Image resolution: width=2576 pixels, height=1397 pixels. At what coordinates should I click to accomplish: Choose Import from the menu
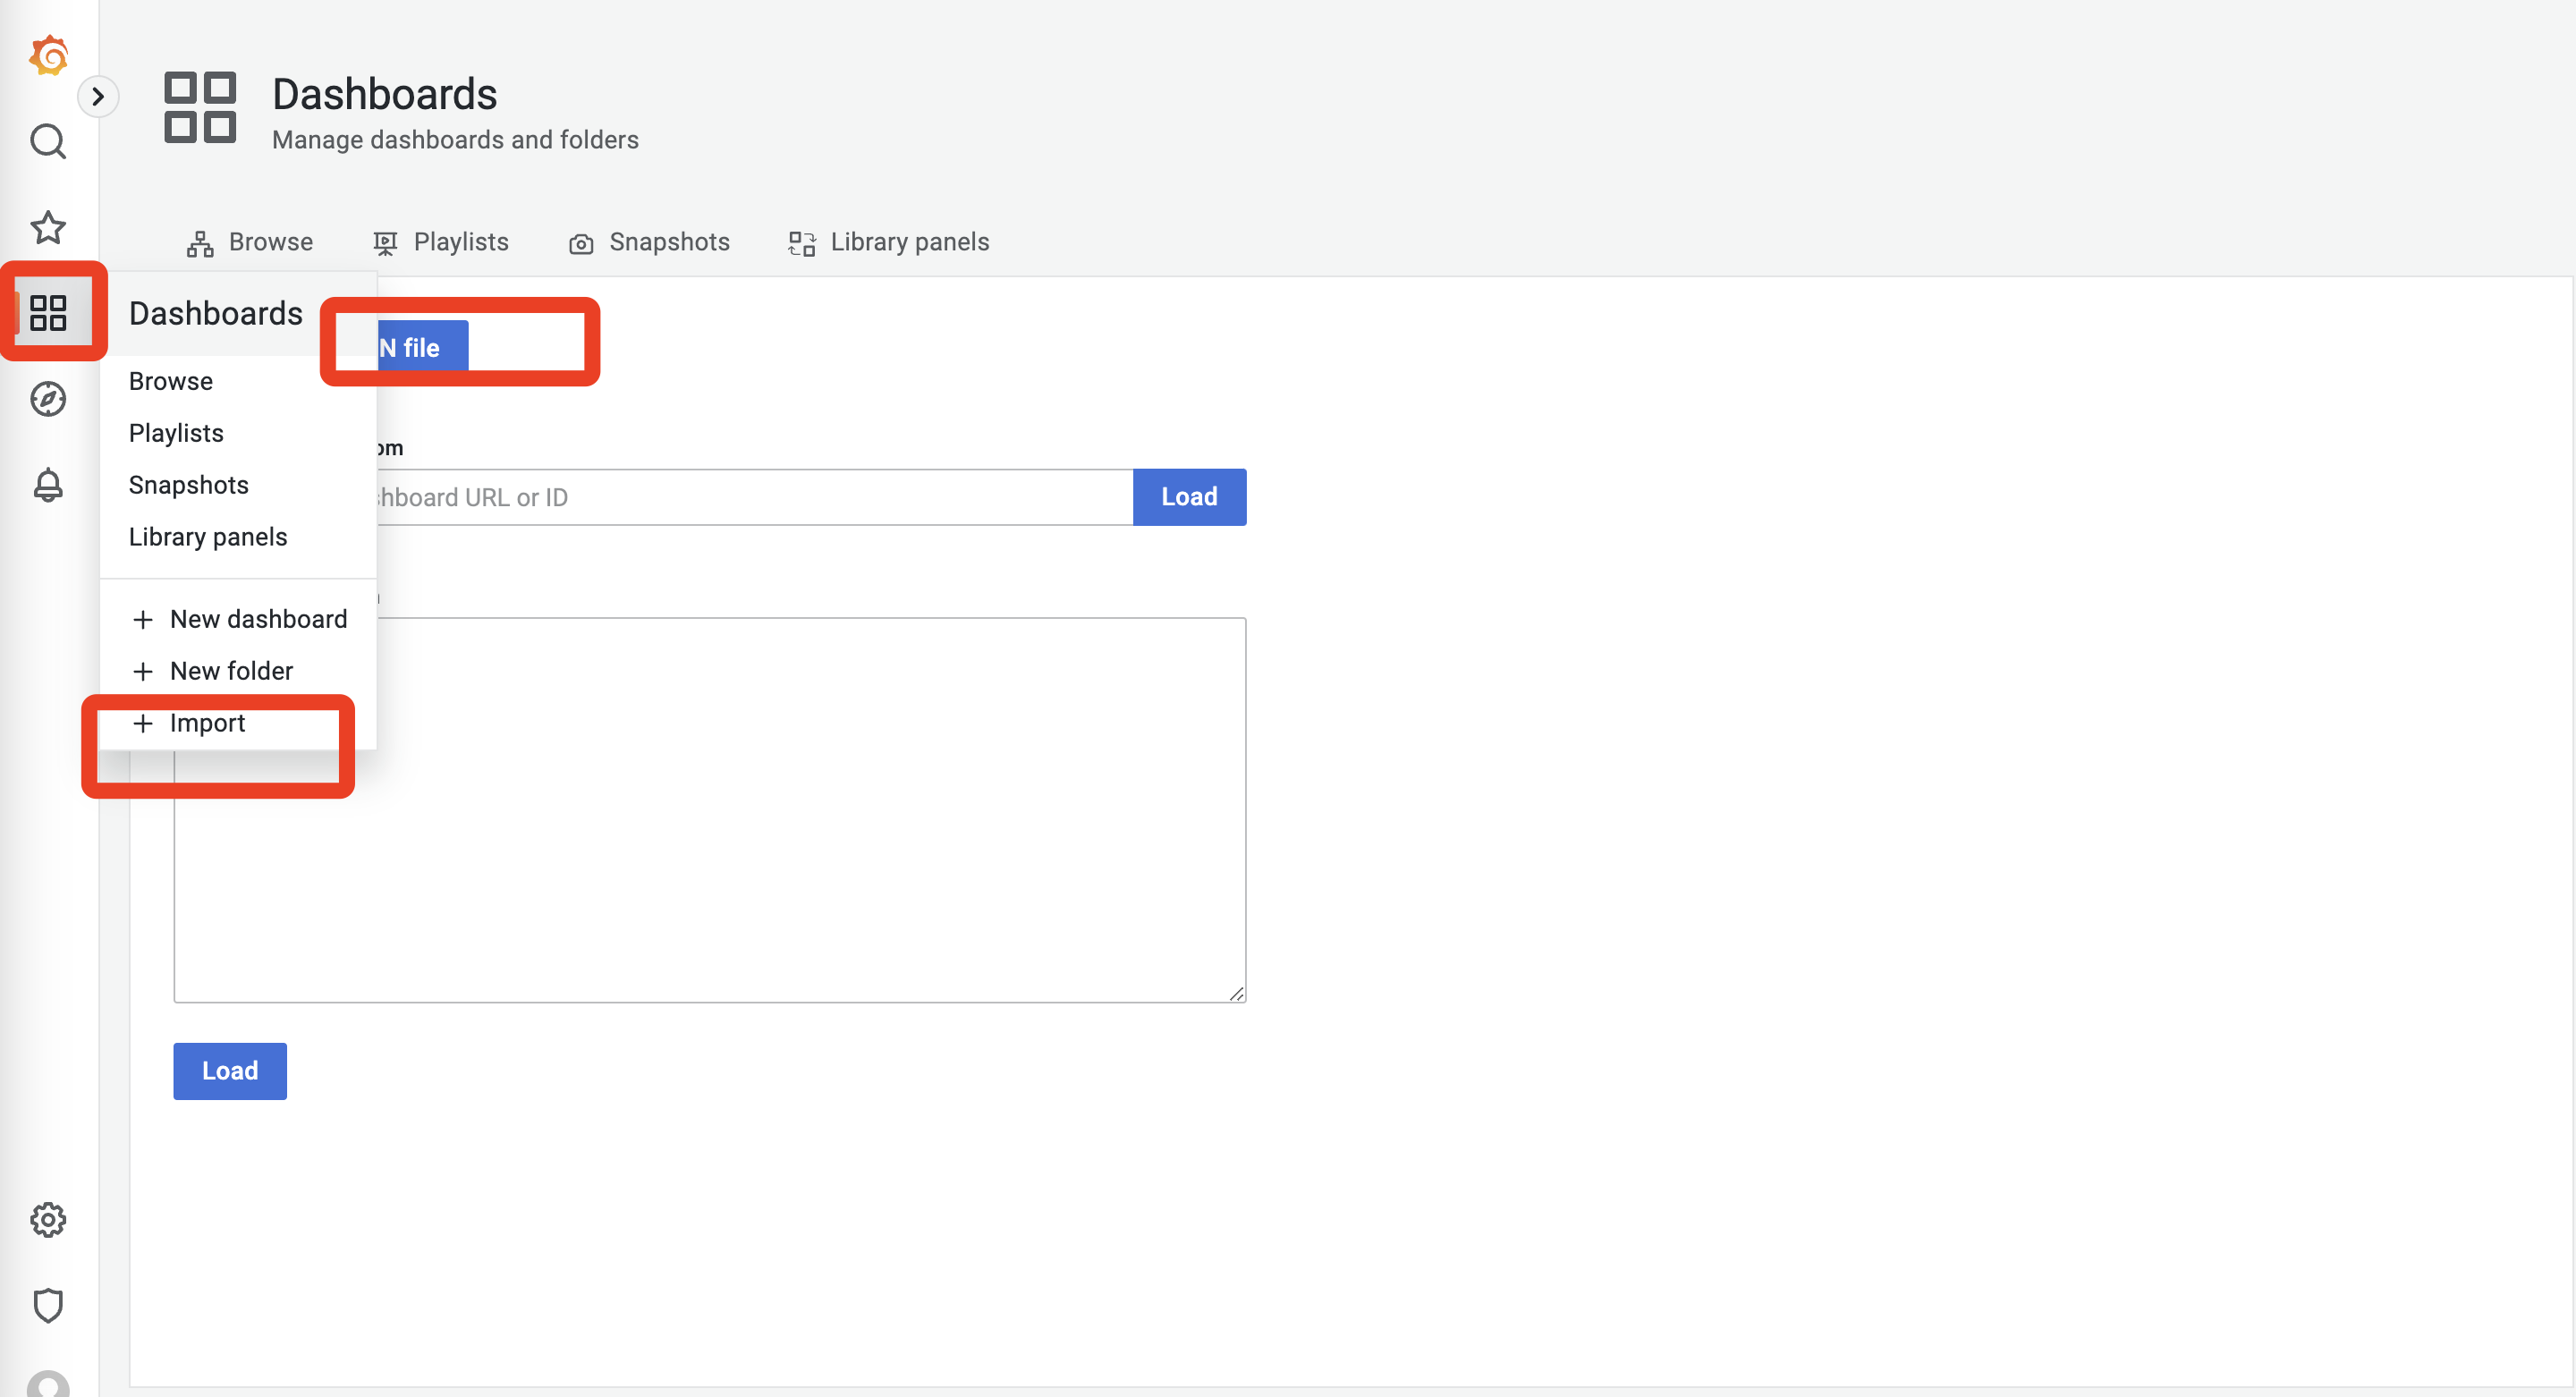point(188,723)
